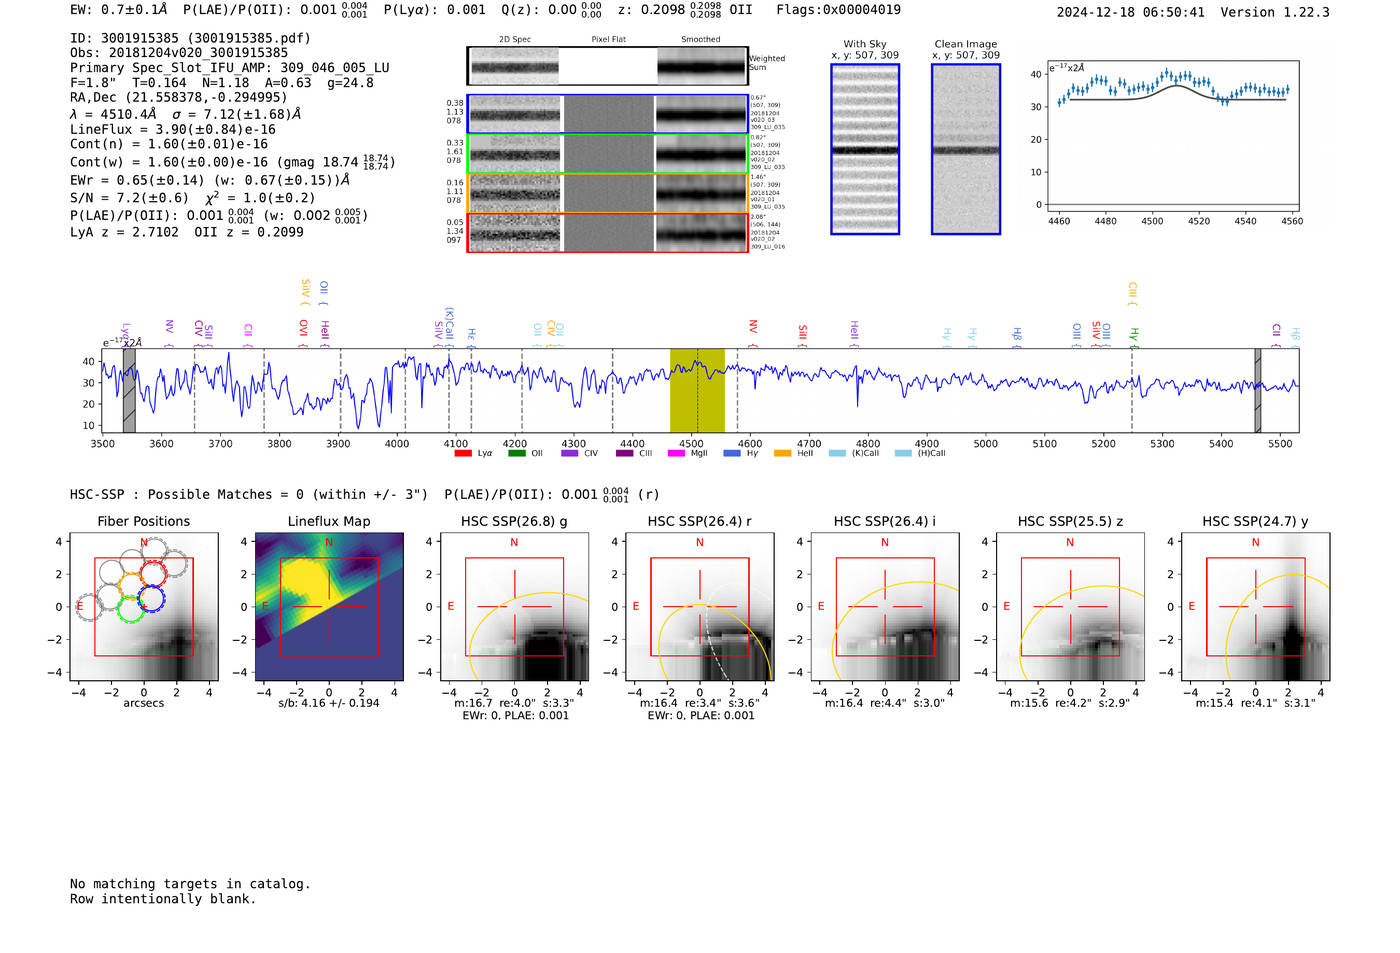This screenshot has height=953, width=1400.
Task: Select the blue-bordered 2D spectrum fiber row
Action: [608, 114]
